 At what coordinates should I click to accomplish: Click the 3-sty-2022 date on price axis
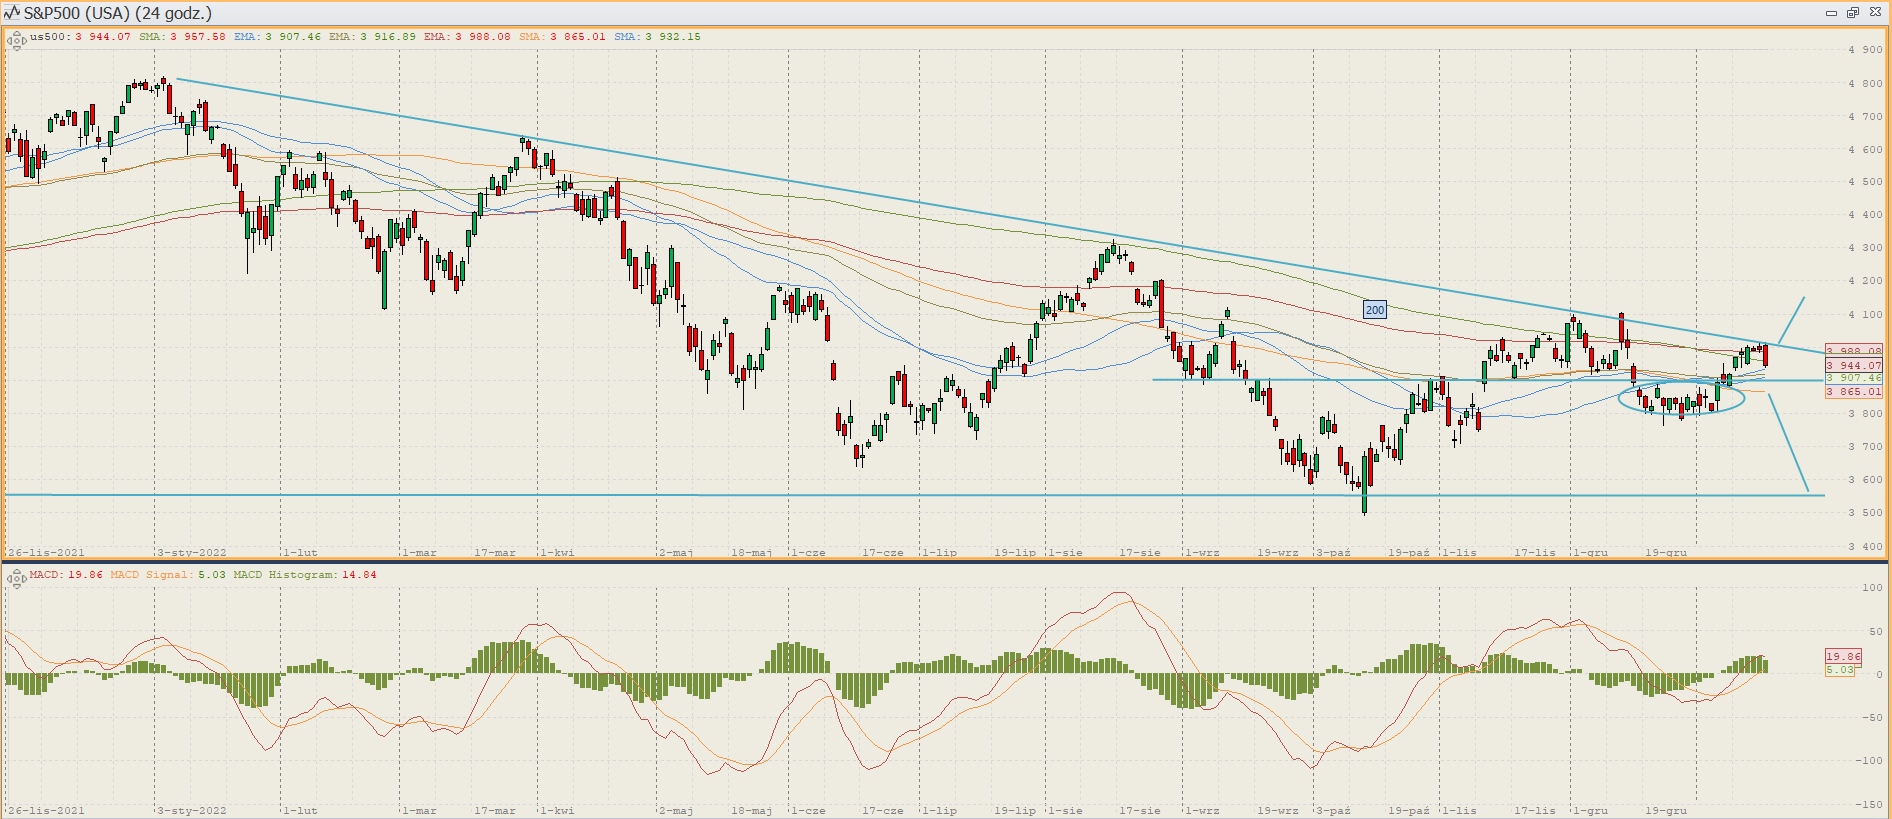[x=192, y=552]
